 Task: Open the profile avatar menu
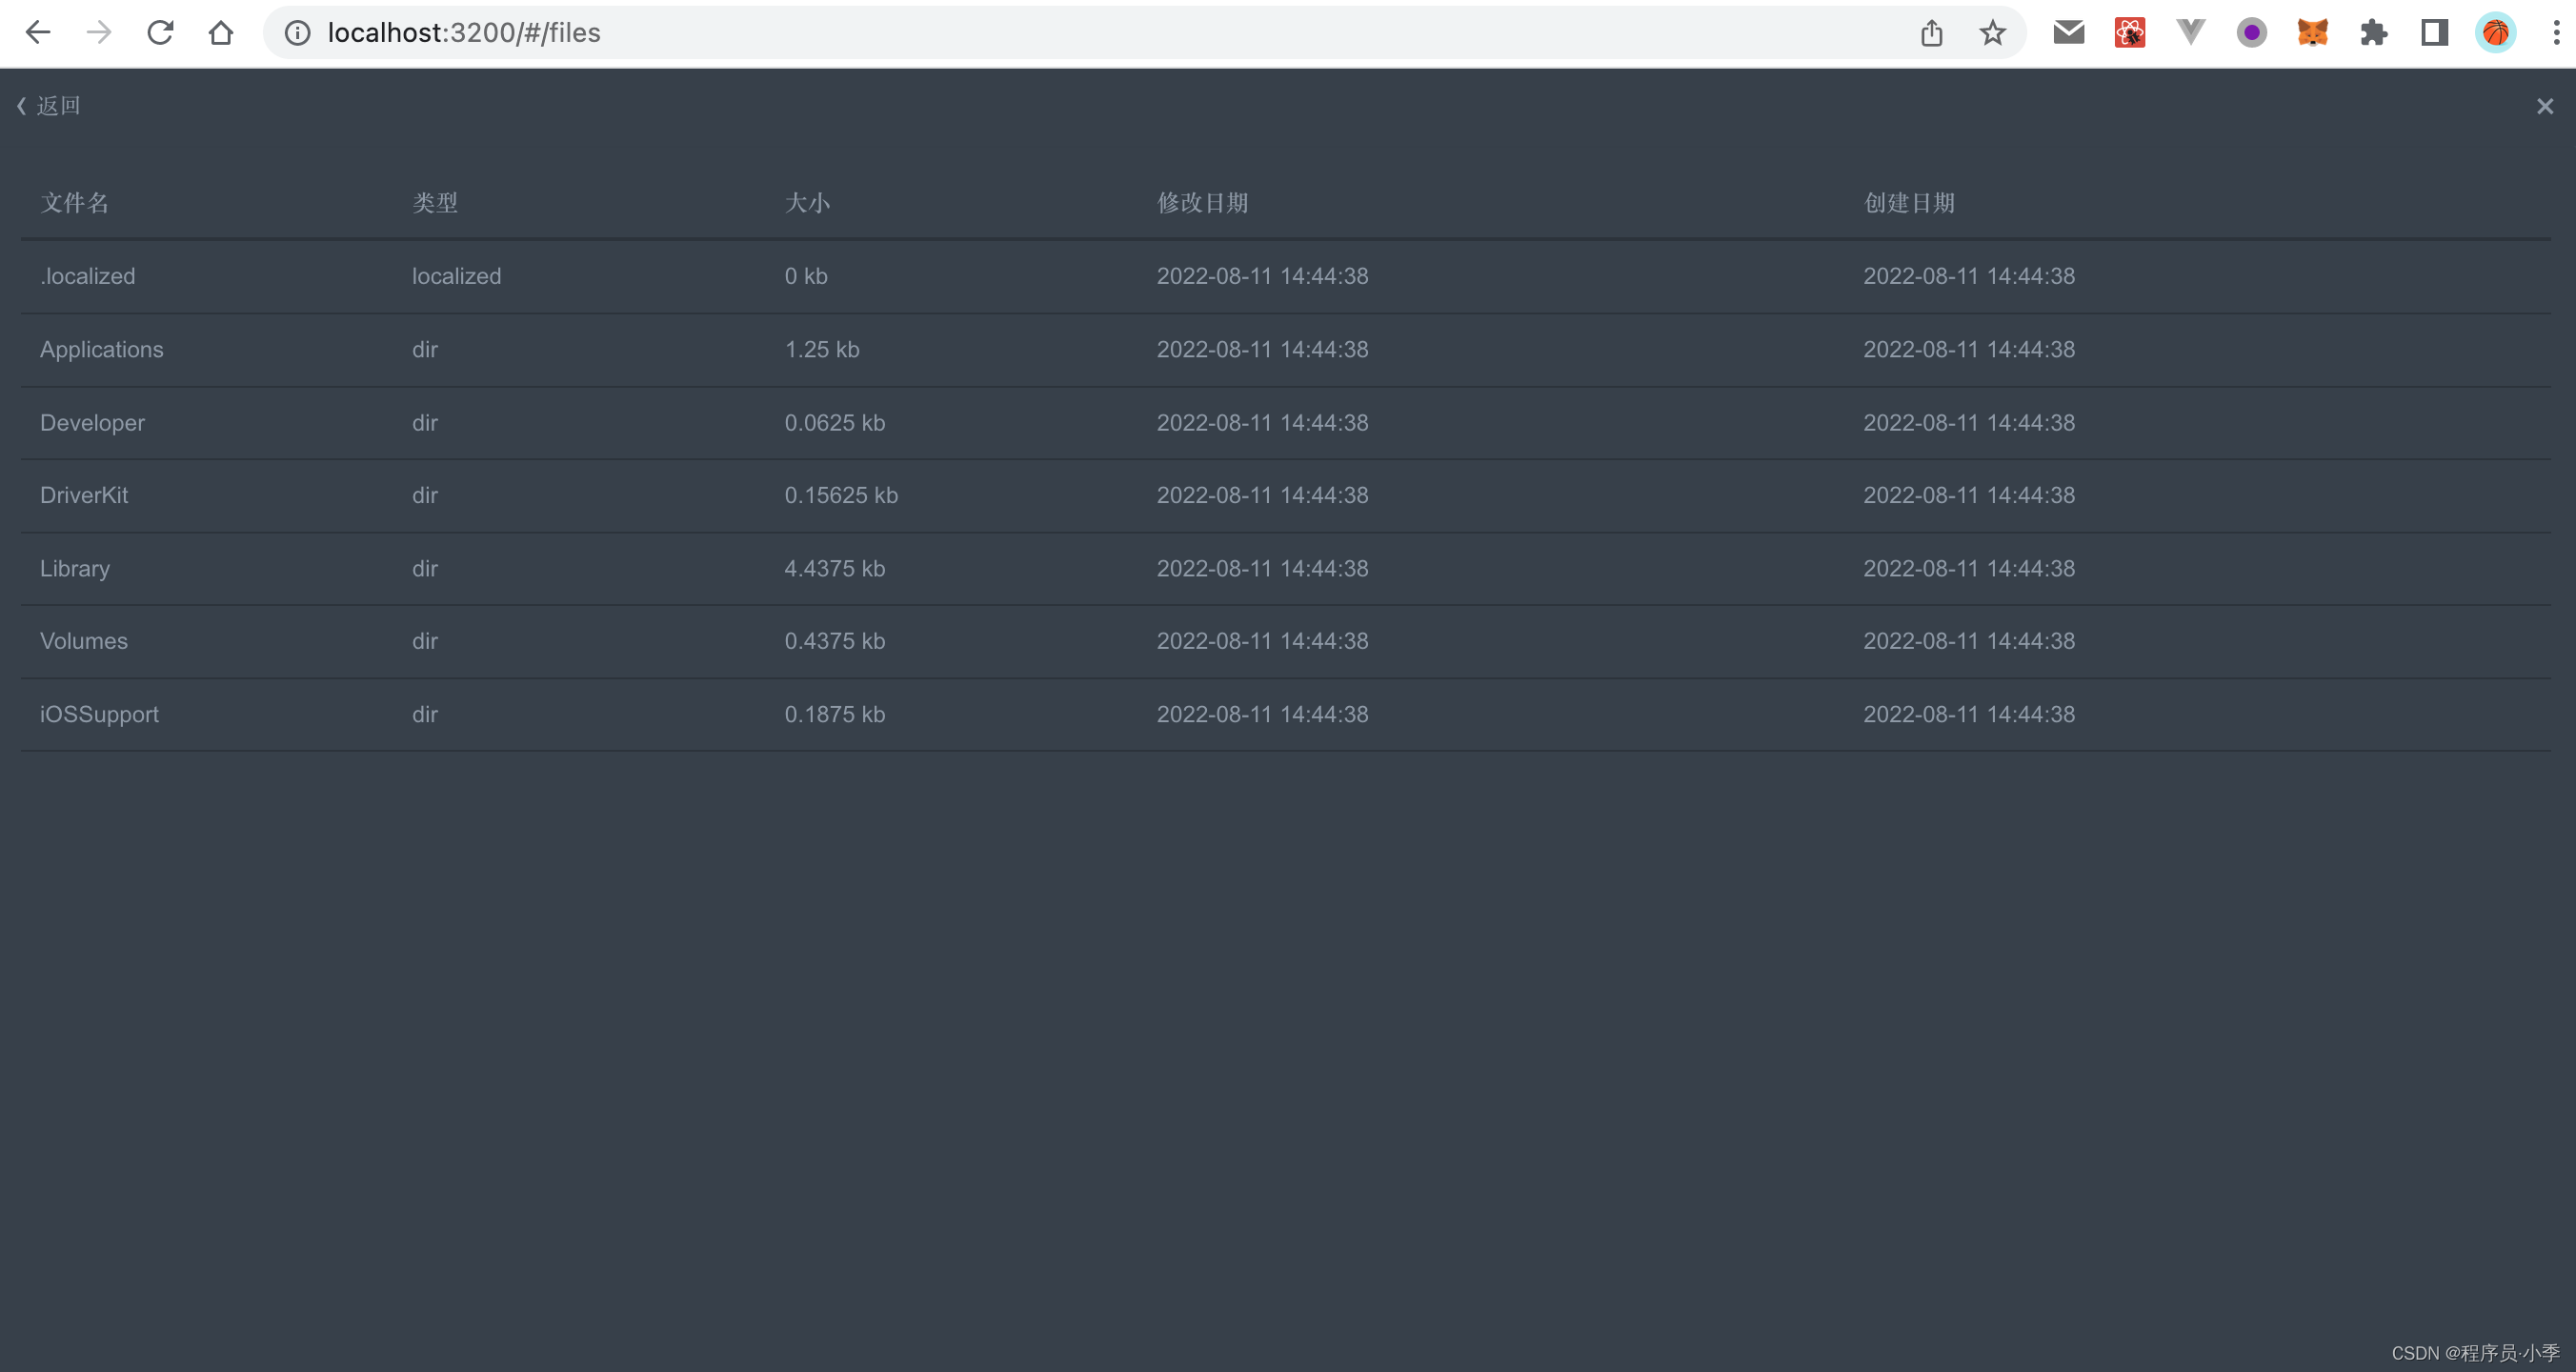tap(2496, 33)
